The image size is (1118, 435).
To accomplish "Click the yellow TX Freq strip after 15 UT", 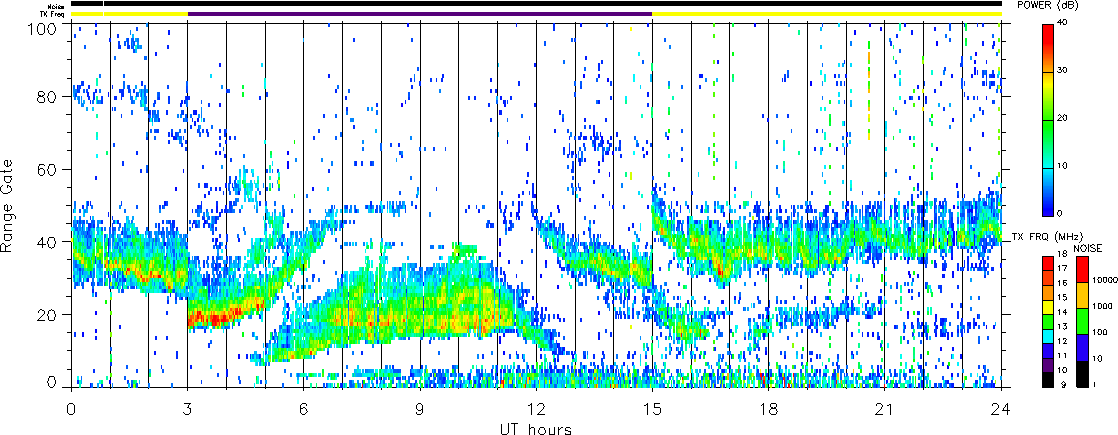I will pos(827,14).
